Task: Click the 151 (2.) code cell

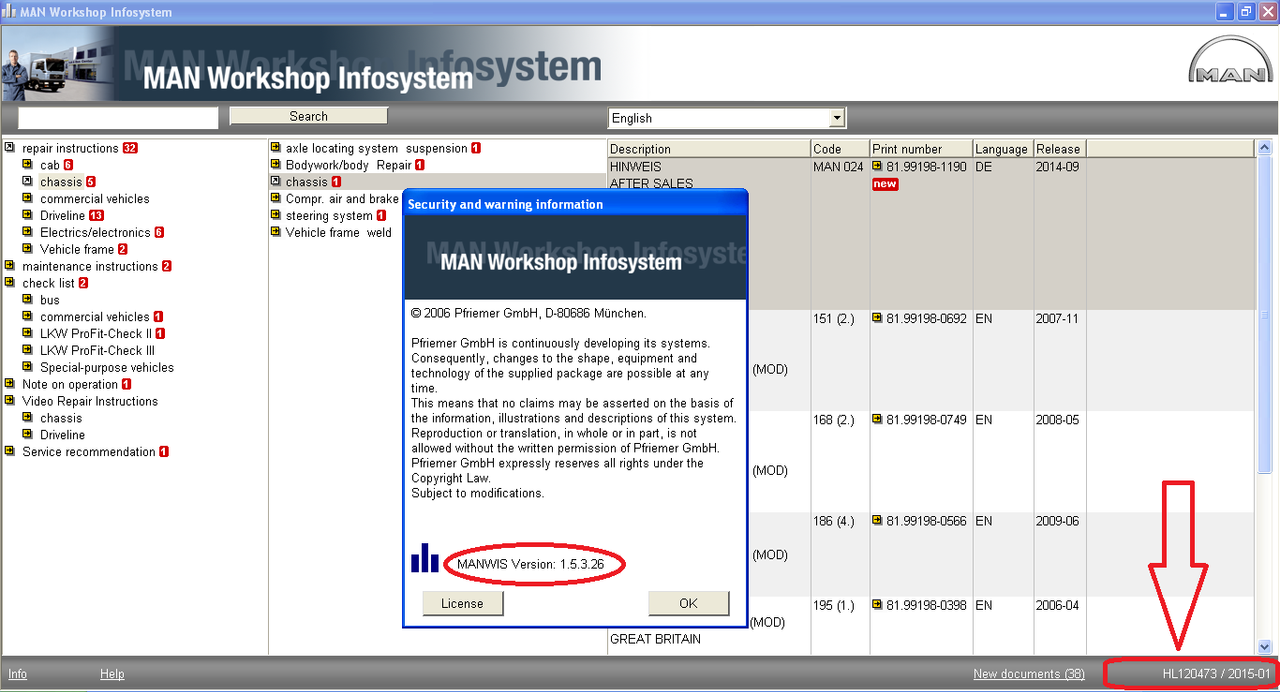Action: (x=834, y=319)
